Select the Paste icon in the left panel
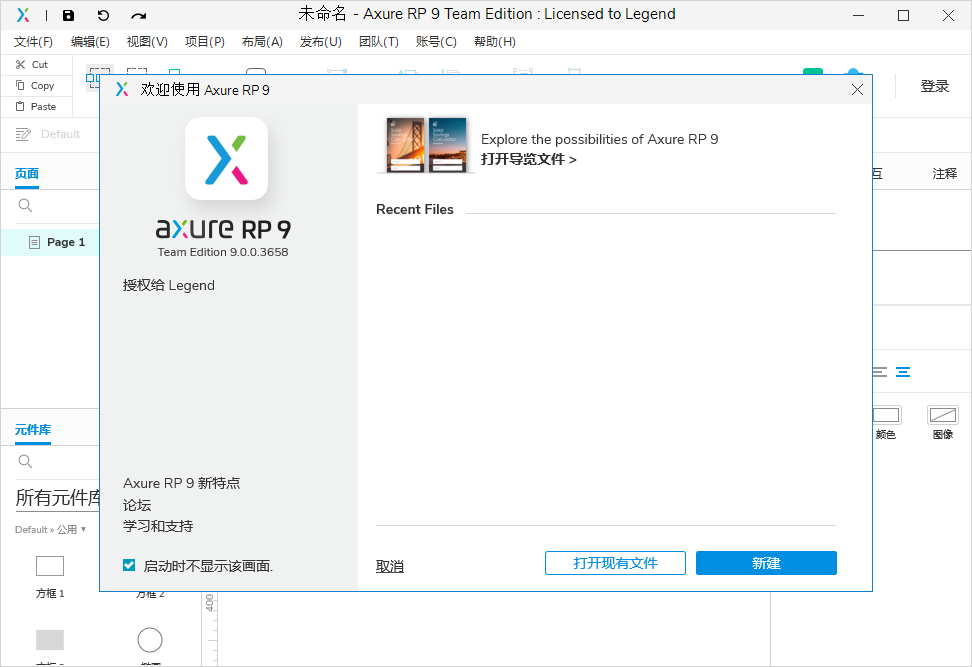This screenshot has height=667, width=972. pyautogui.click(x=22, y=106)
